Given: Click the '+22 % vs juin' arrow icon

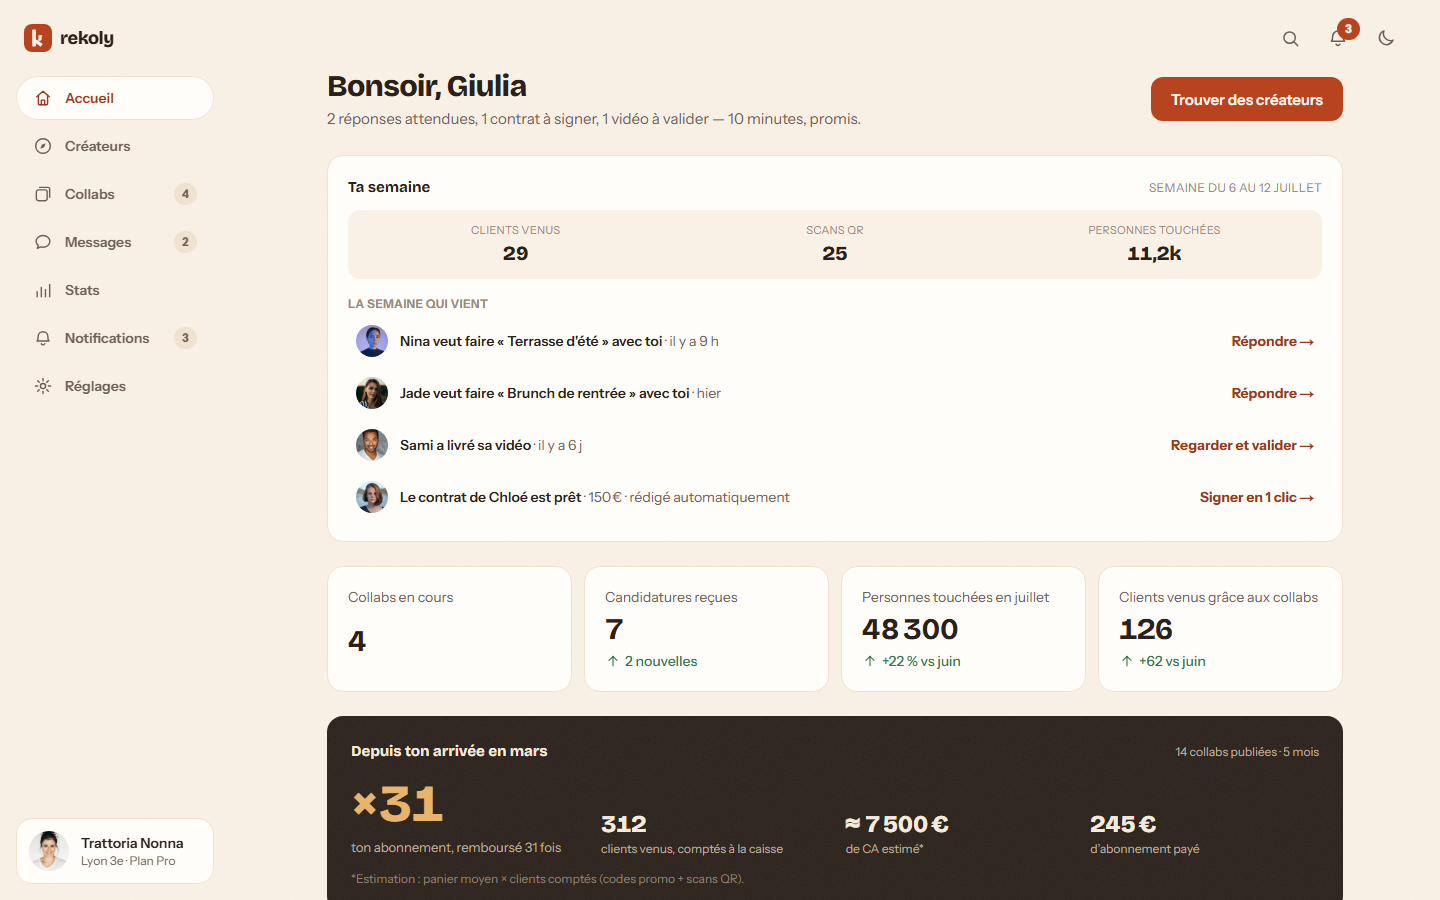Looking at the screenshot, I should pos(870,661).
